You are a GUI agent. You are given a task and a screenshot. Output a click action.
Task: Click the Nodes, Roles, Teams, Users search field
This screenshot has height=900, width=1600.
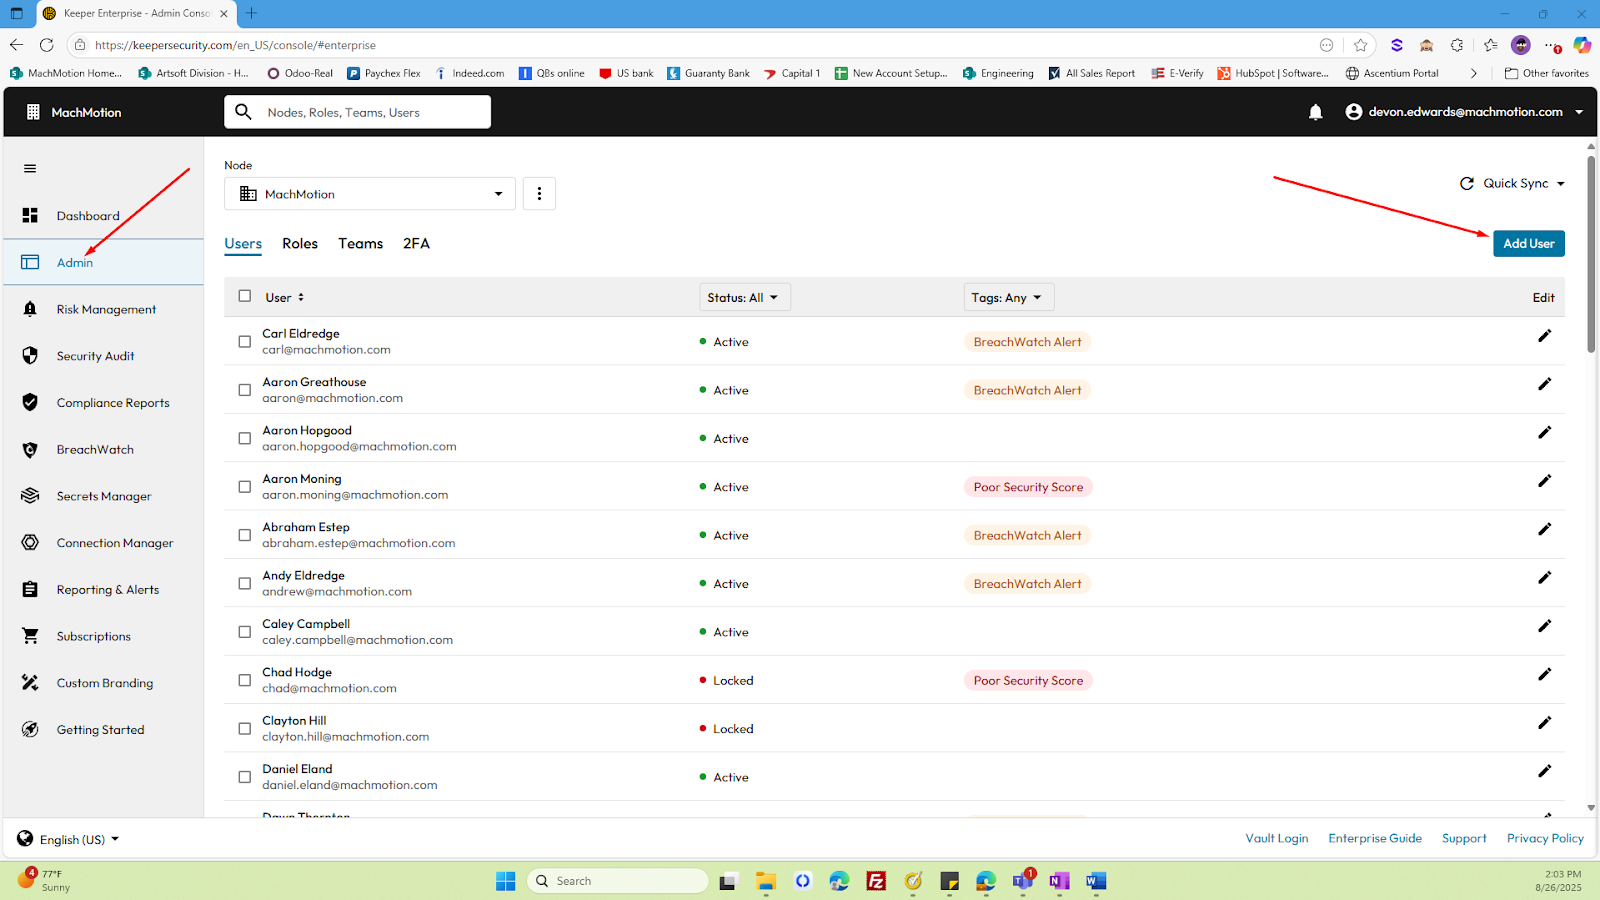click(x=370, y=113)
